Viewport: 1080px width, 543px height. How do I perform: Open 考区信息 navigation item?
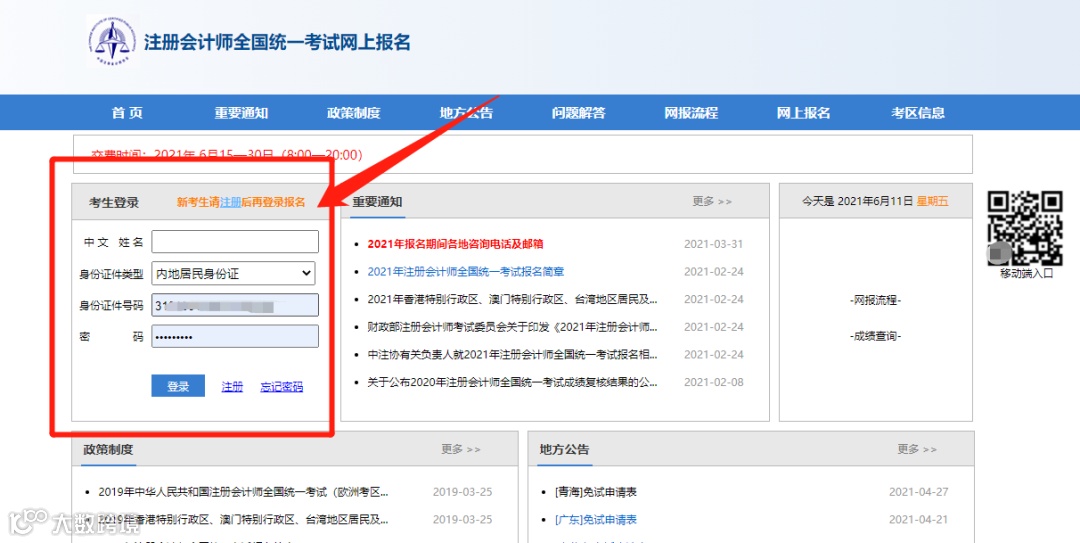pos(918,113)
